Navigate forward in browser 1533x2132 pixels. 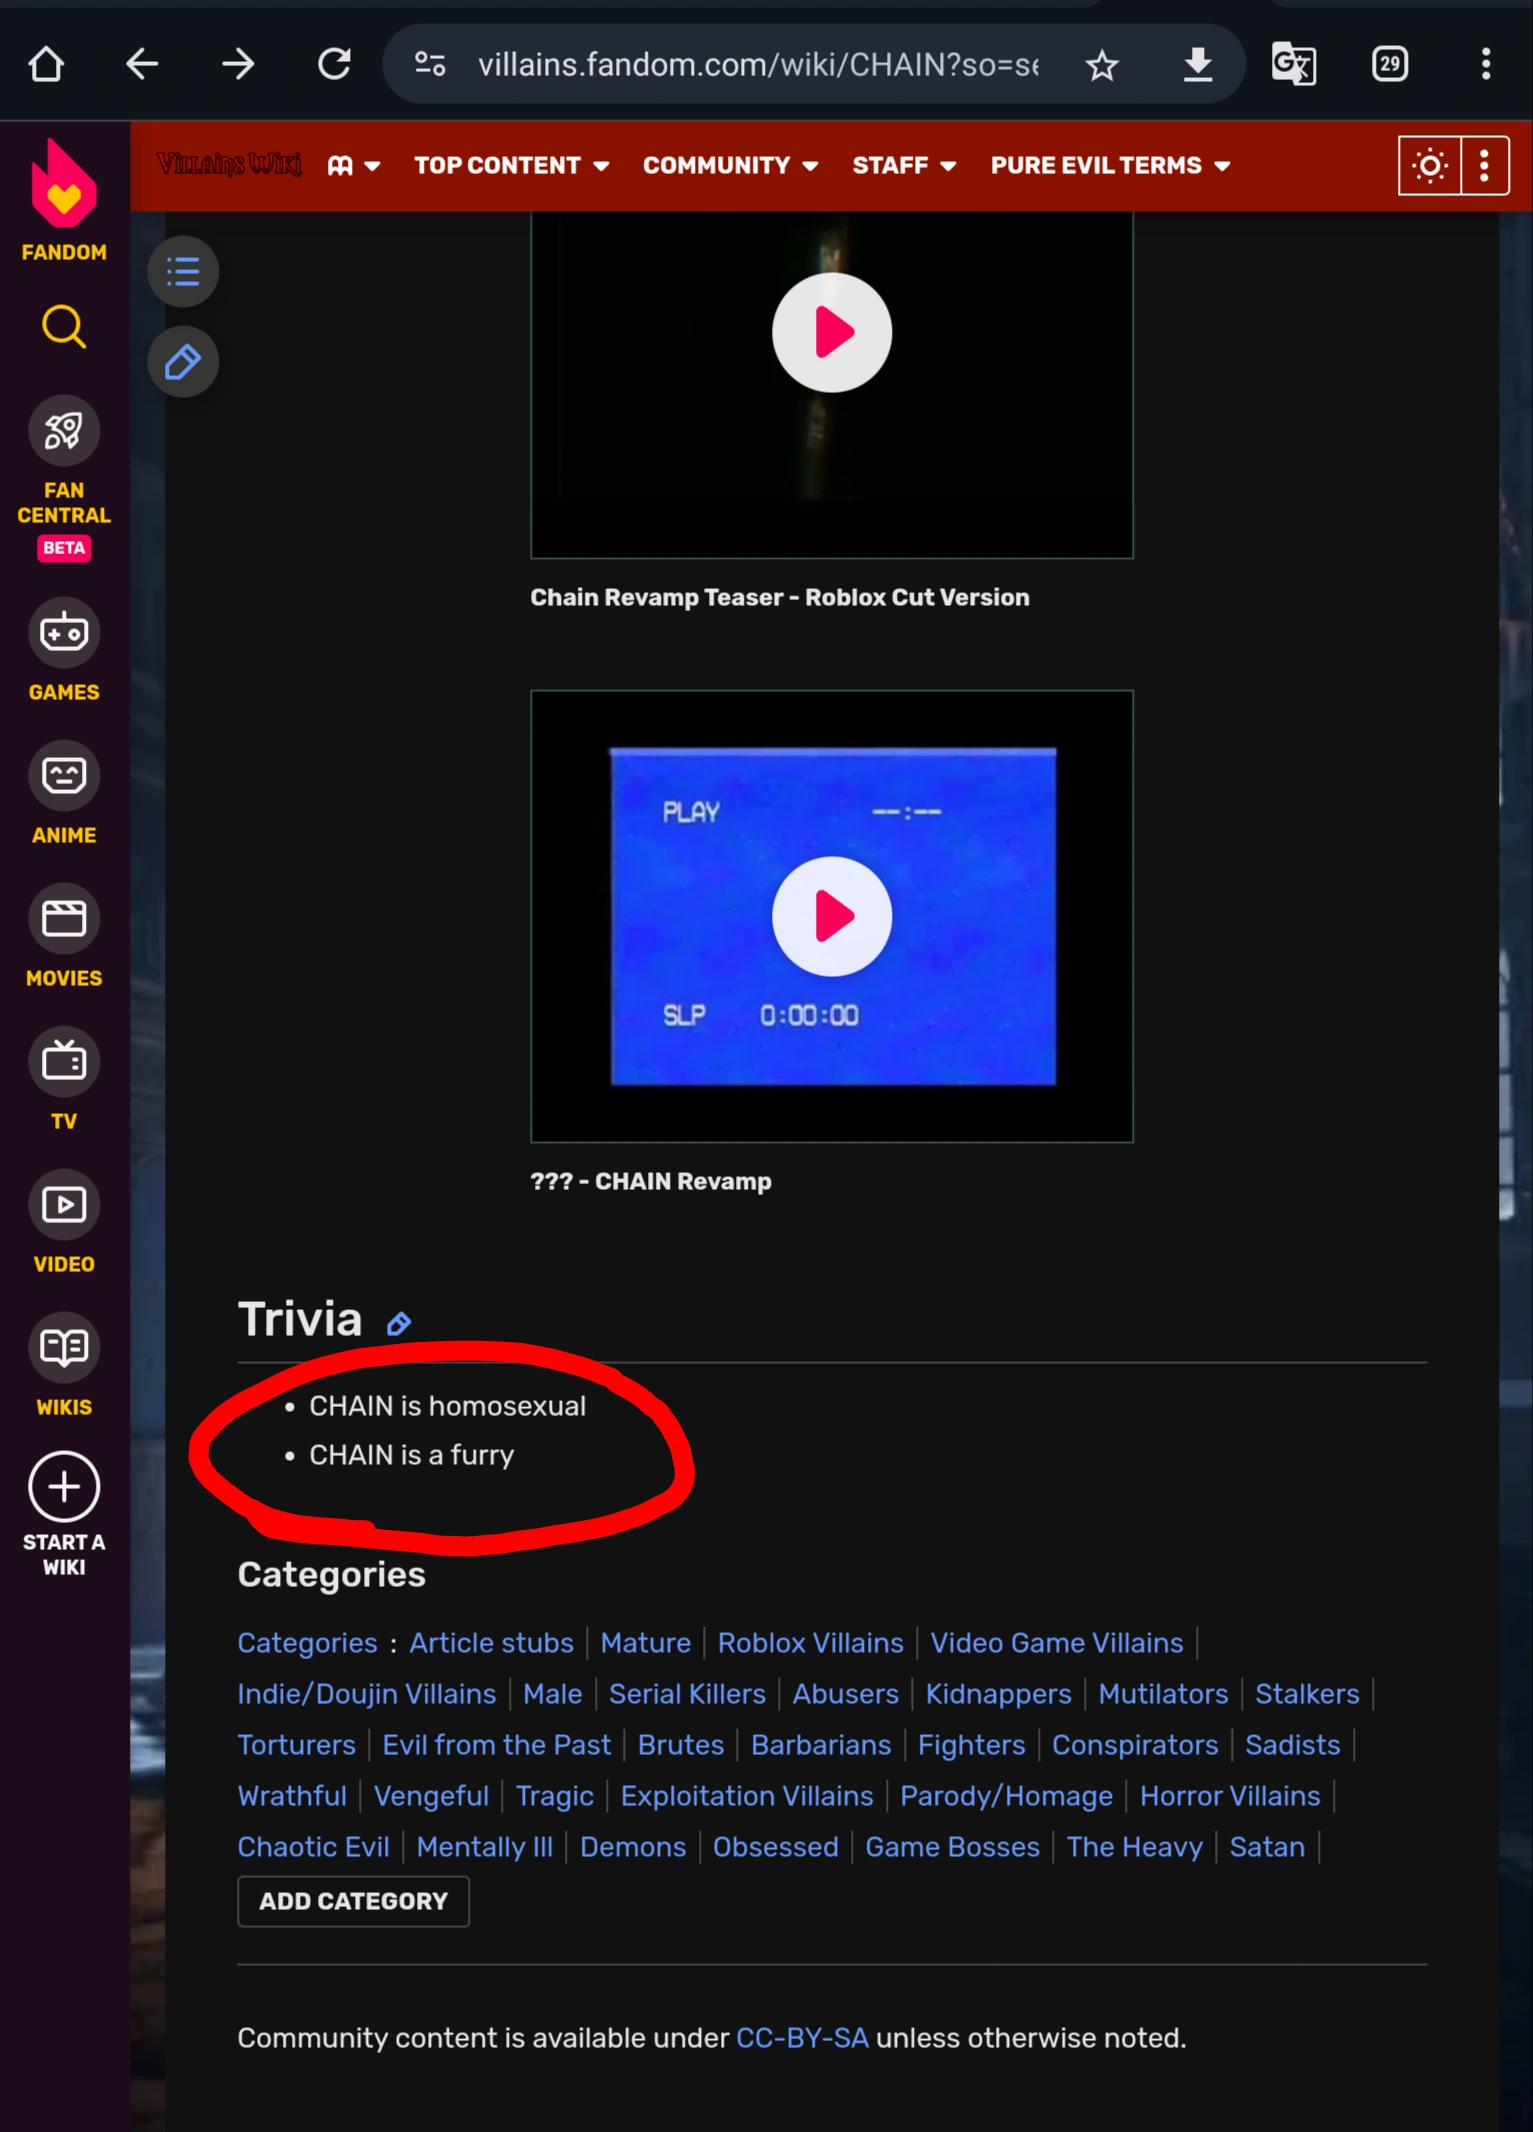[x=238, y=65]
